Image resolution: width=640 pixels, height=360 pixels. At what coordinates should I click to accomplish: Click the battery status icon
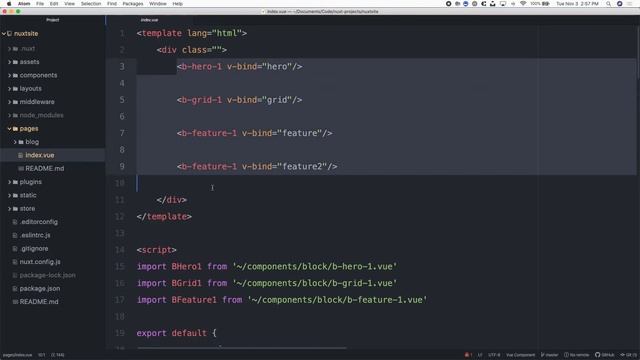pos(545,4)
